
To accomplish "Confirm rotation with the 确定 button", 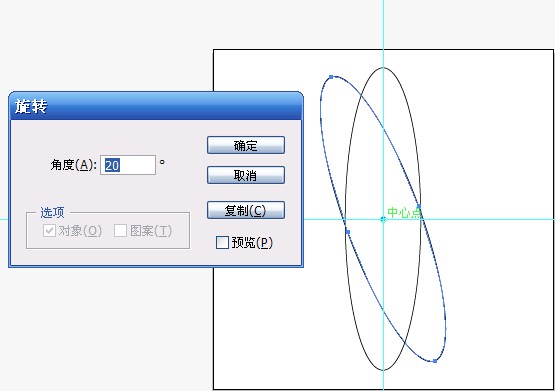I will click(246, 145).
